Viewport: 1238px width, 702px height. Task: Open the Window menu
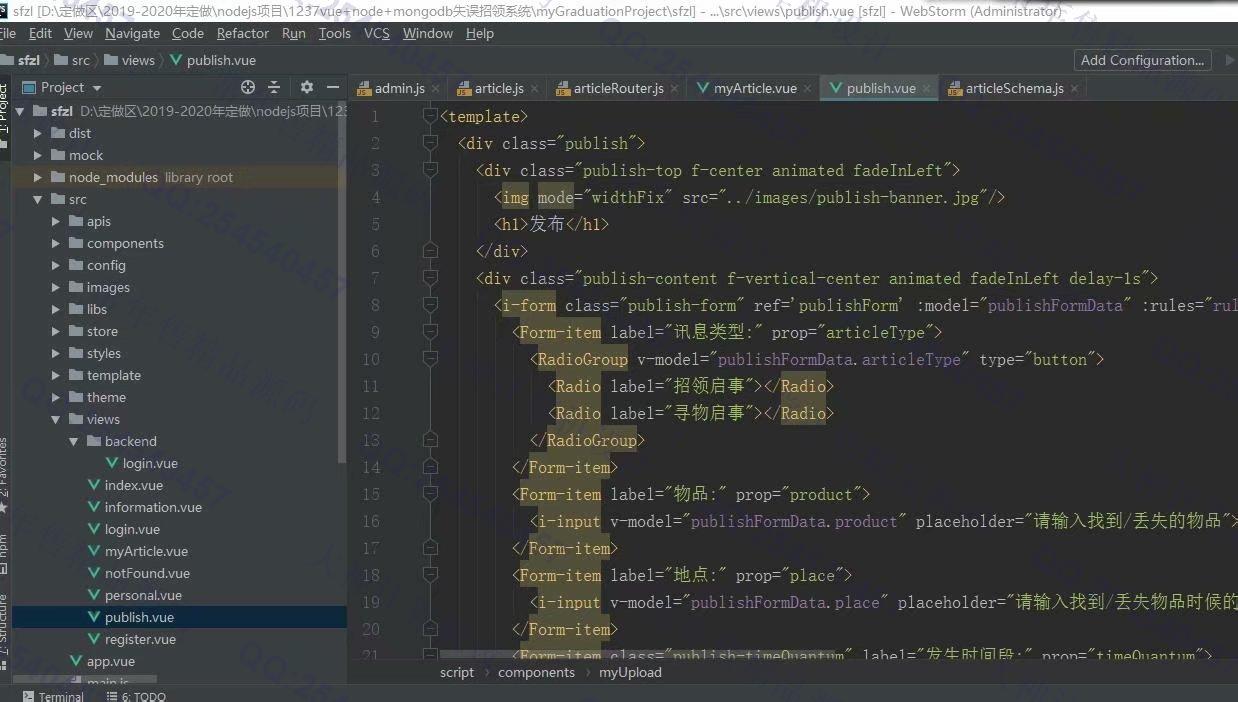[427, 33]
